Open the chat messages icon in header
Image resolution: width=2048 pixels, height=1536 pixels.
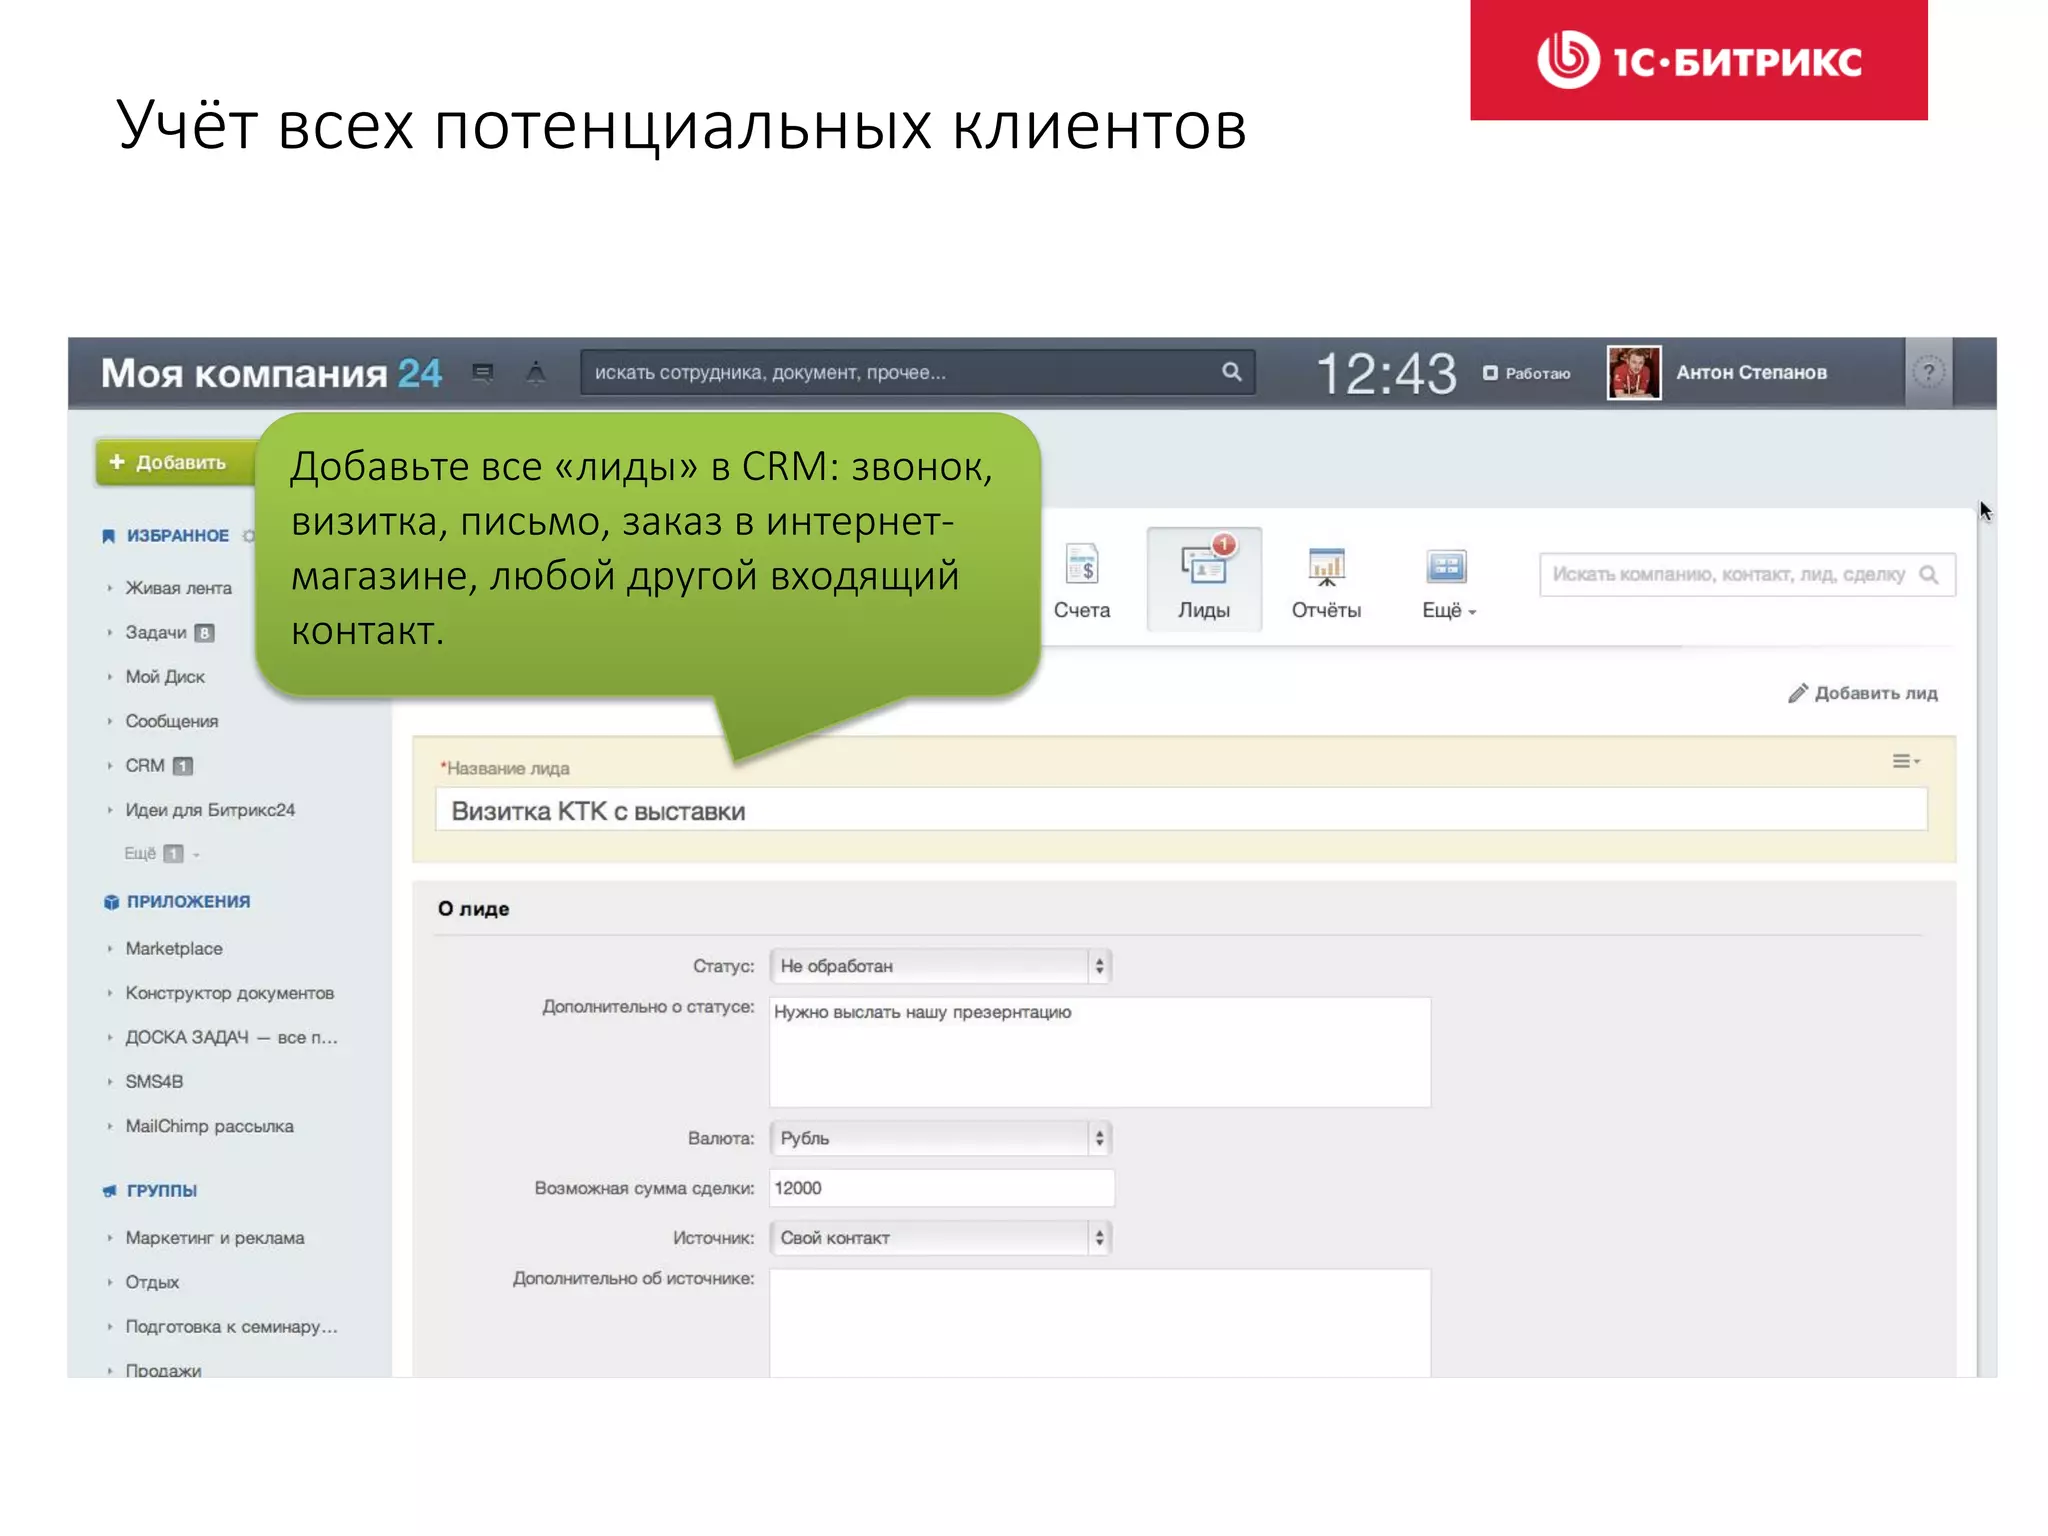(483, 373)
